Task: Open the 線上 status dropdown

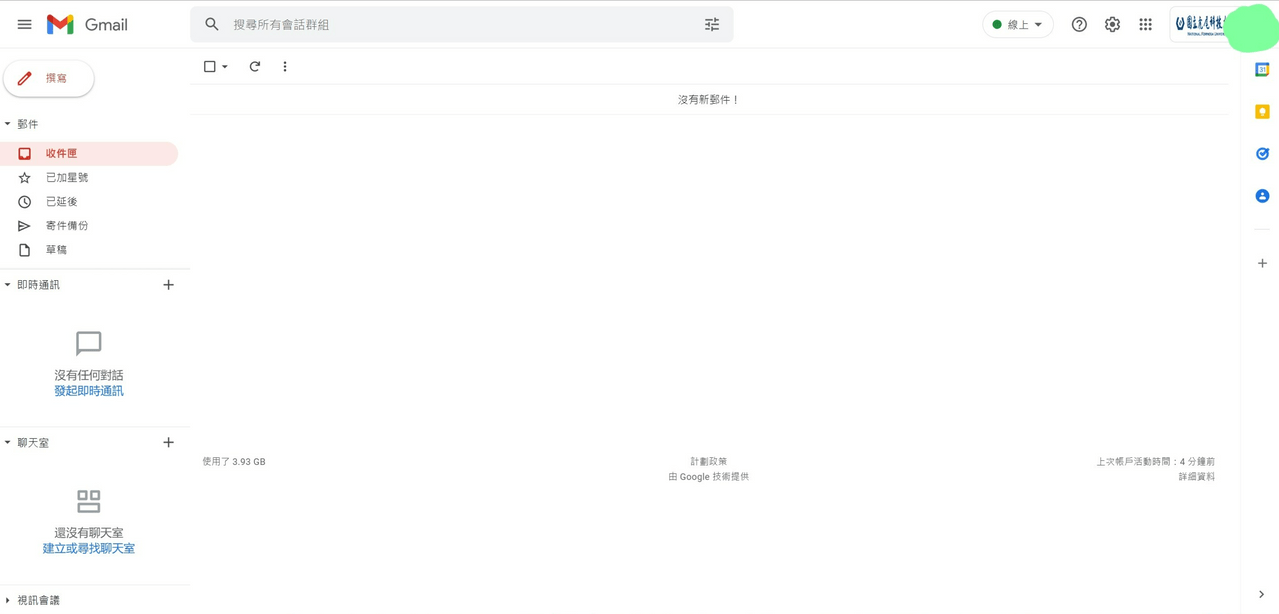Action: point(1017,24)
